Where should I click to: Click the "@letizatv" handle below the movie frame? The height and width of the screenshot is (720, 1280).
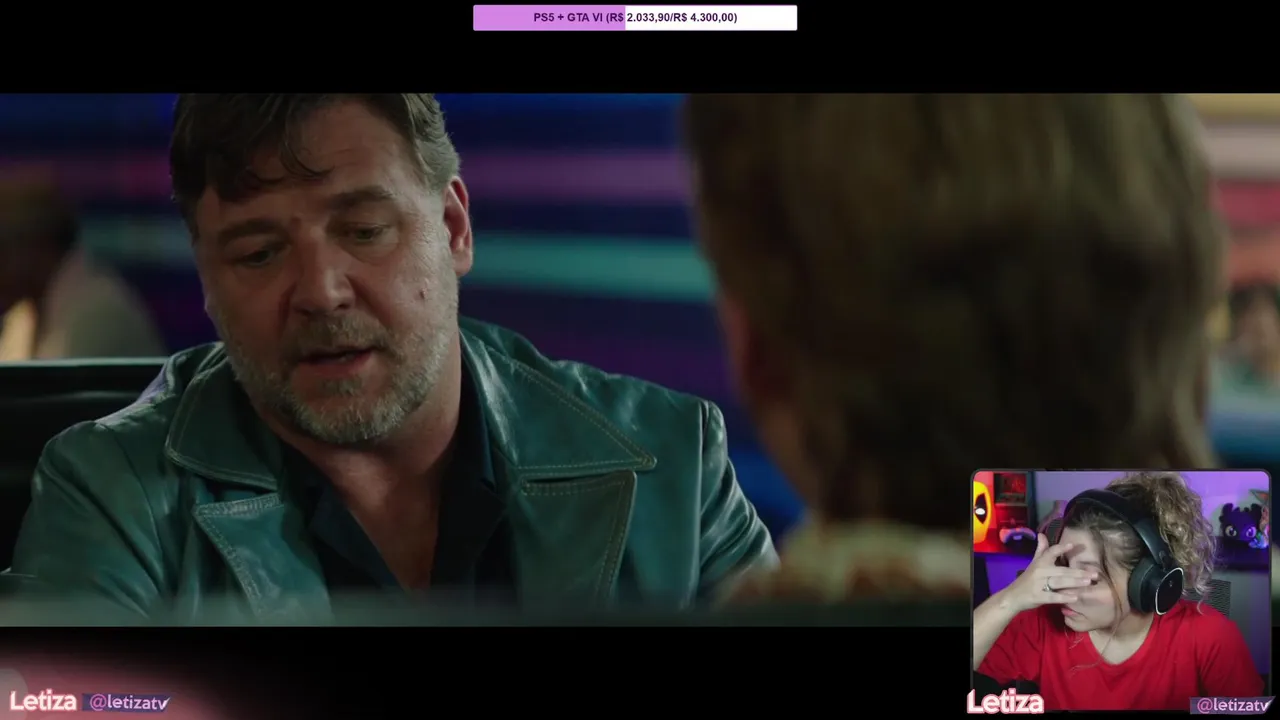tap(129, 703)
